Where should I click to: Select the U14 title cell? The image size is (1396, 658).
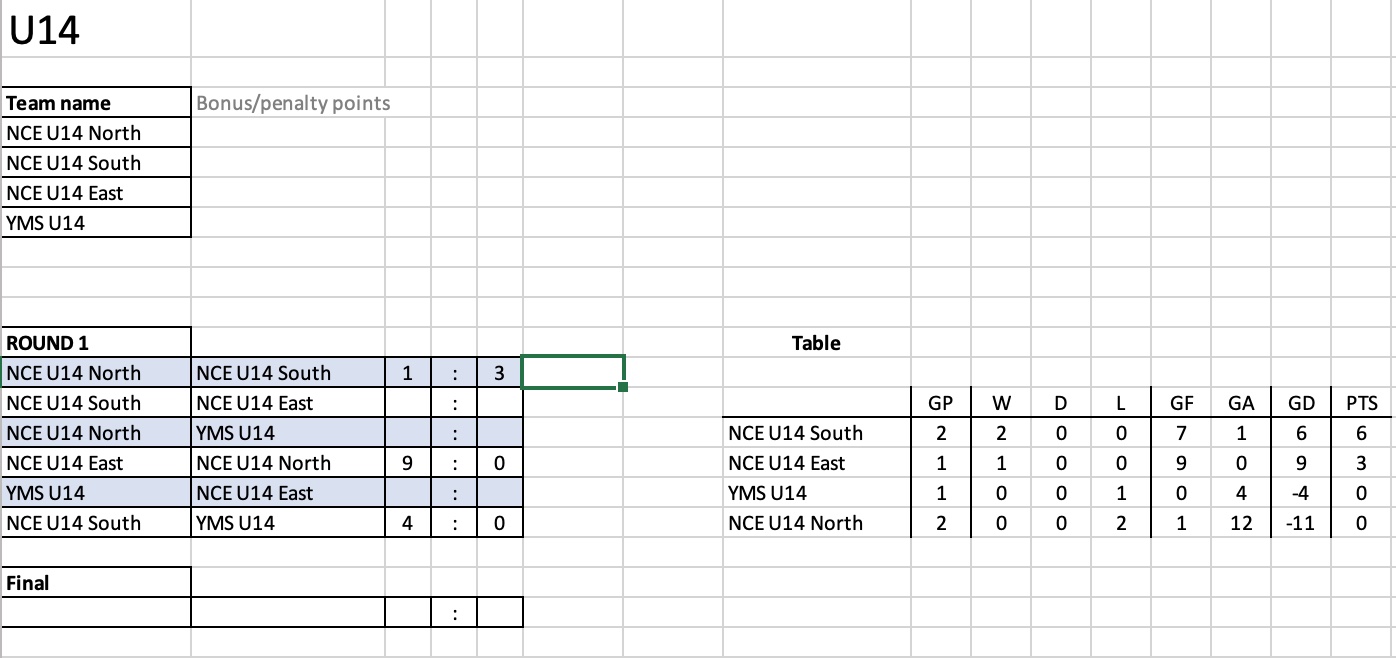[x=96, y=30]
